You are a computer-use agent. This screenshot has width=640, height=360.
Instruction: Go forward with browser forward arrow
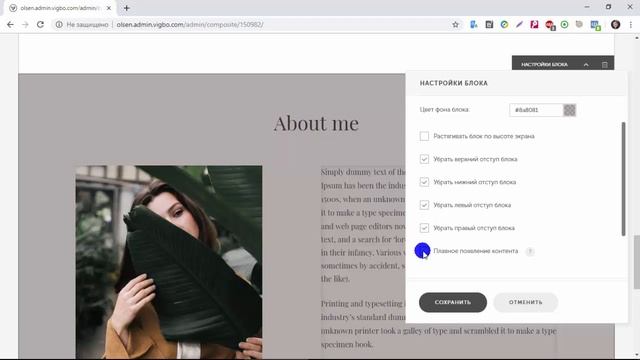pyautogui.click(x=25, y=24)
